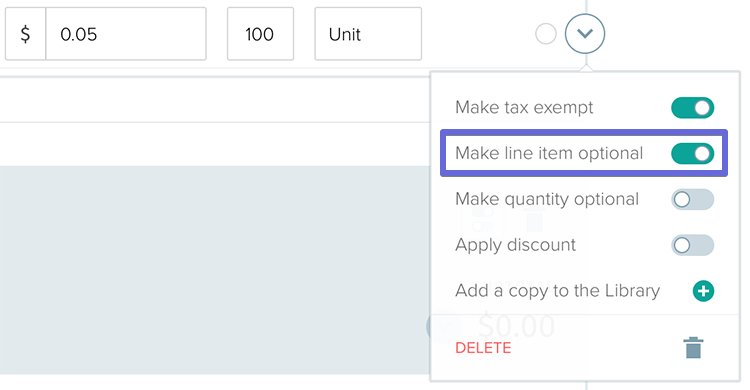Click the price field showing 0.05

point(126,34)
